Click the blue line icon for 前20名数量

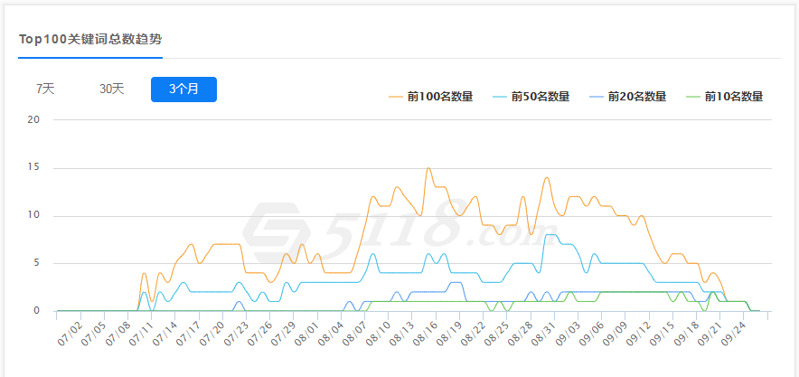pyautogui.click(x=596, y=96)
